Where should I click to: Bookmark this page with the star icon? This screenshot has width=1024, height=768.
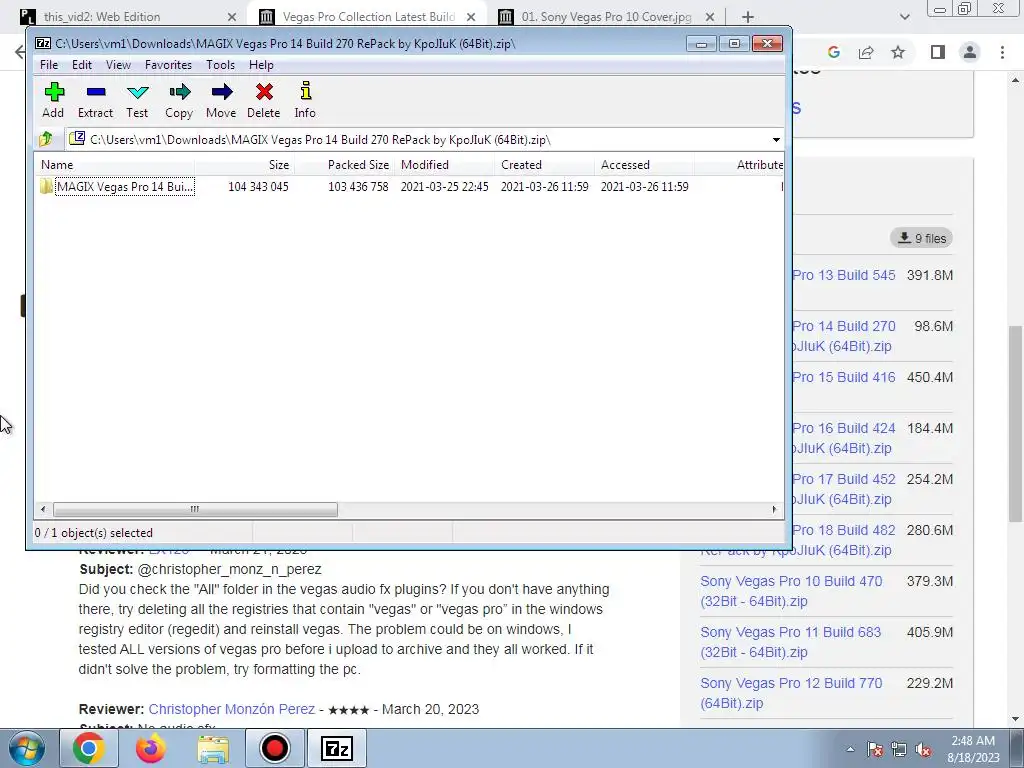898,52
